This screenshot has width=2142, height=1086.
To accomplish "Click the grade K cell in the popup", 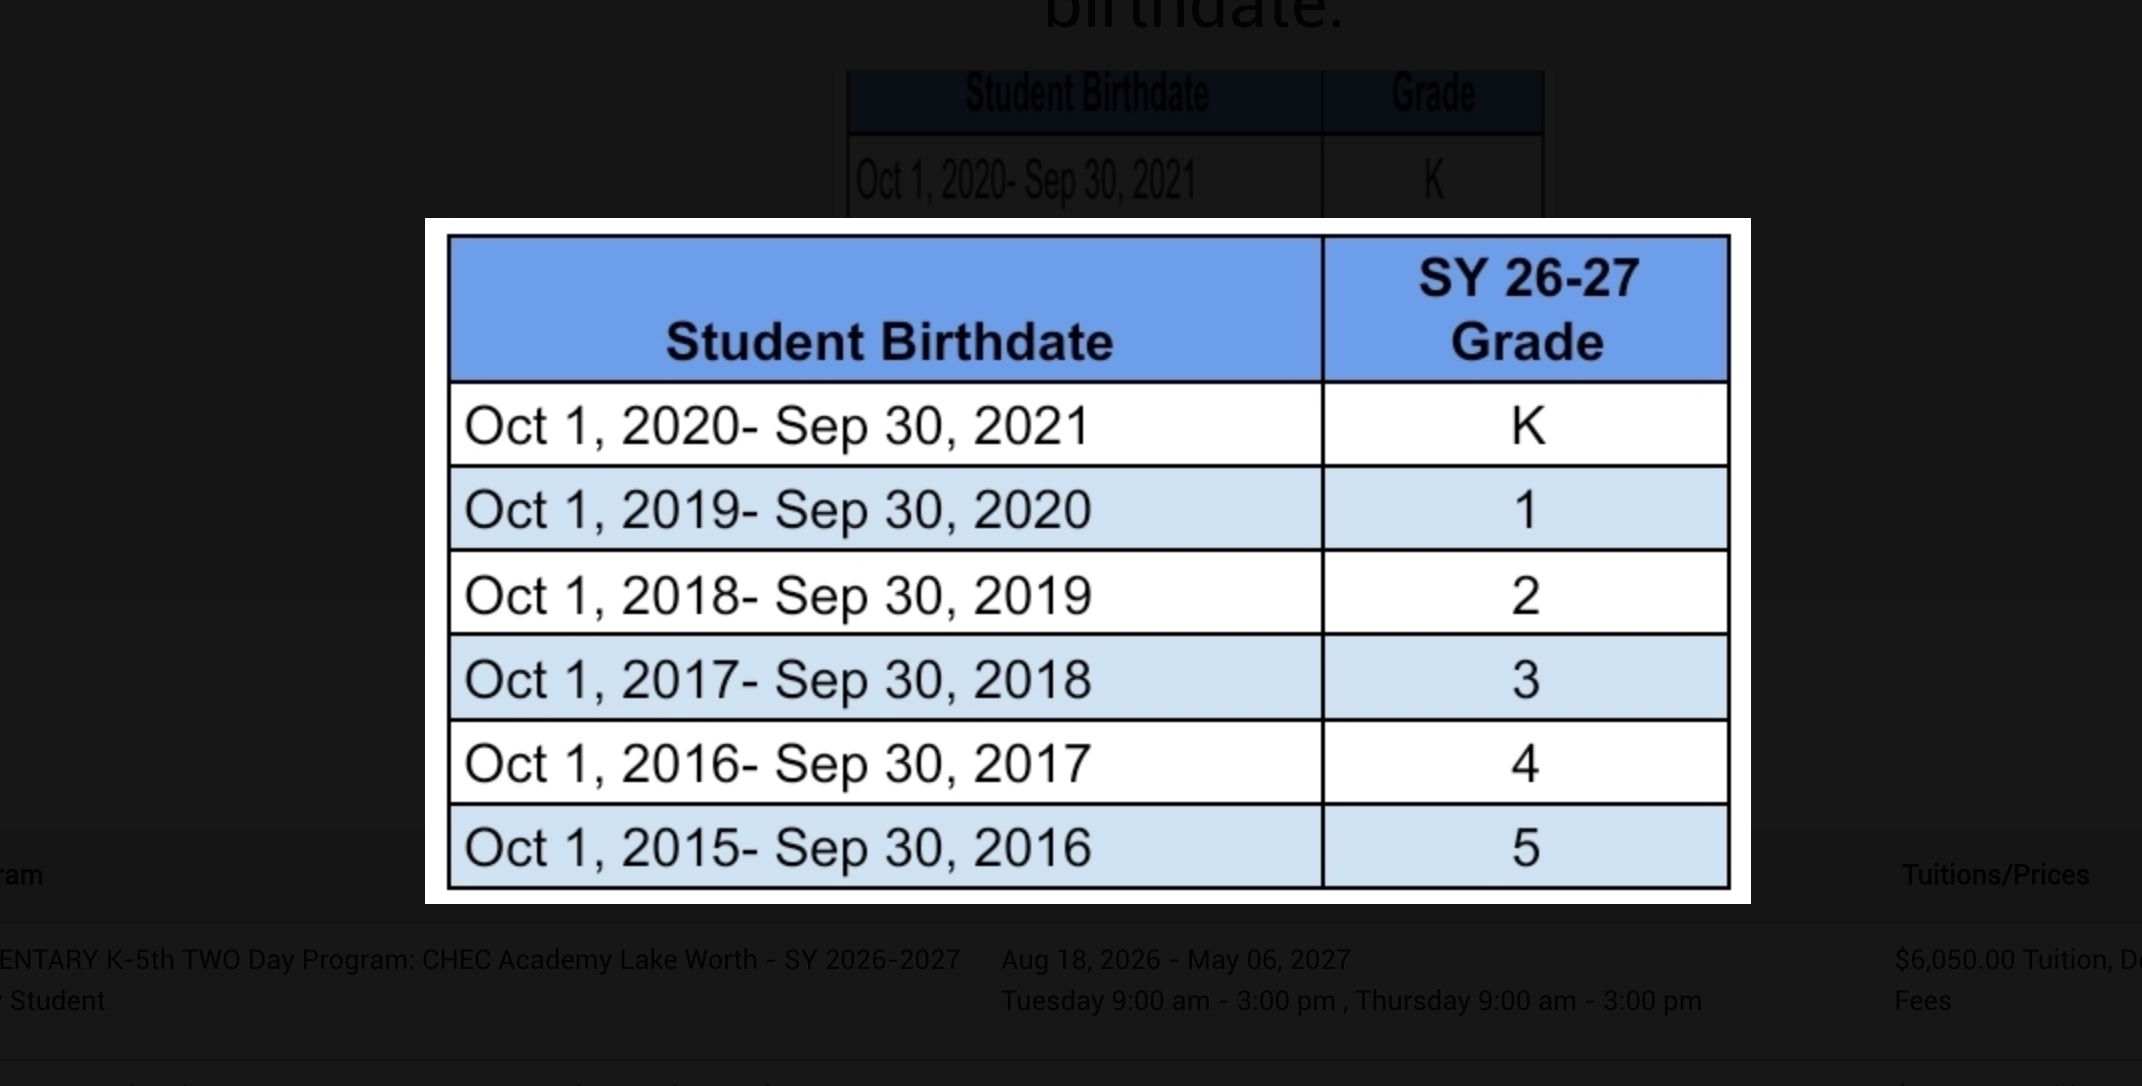I will [x=1527, y=426].
